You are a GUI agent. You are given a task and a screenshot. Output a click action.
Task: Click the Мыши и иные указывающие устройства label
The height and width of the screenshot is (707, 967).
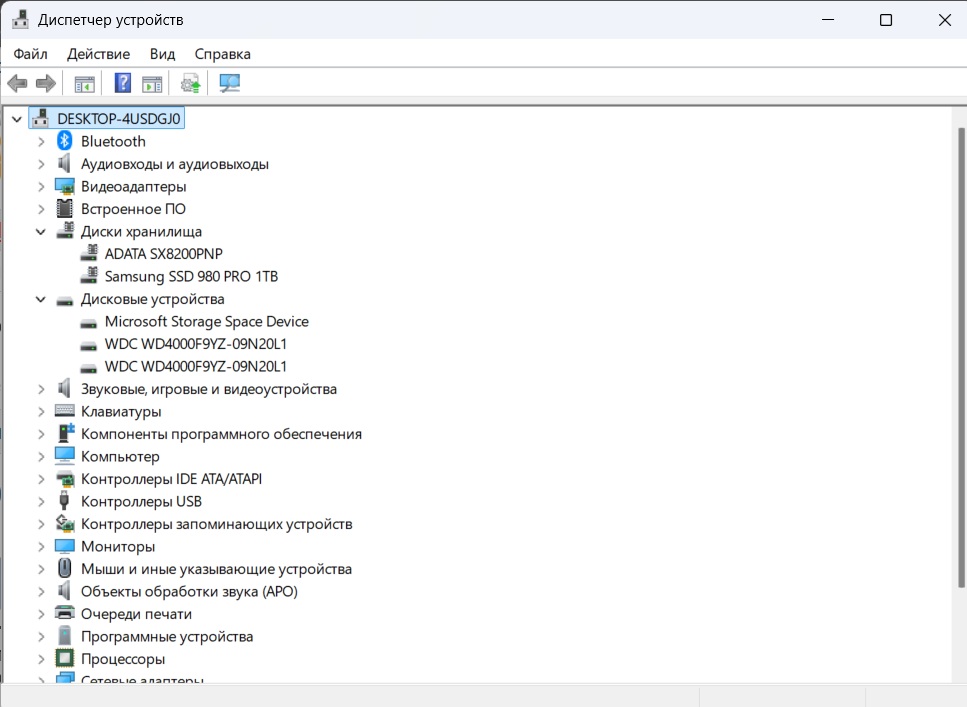tap(216, 569)
